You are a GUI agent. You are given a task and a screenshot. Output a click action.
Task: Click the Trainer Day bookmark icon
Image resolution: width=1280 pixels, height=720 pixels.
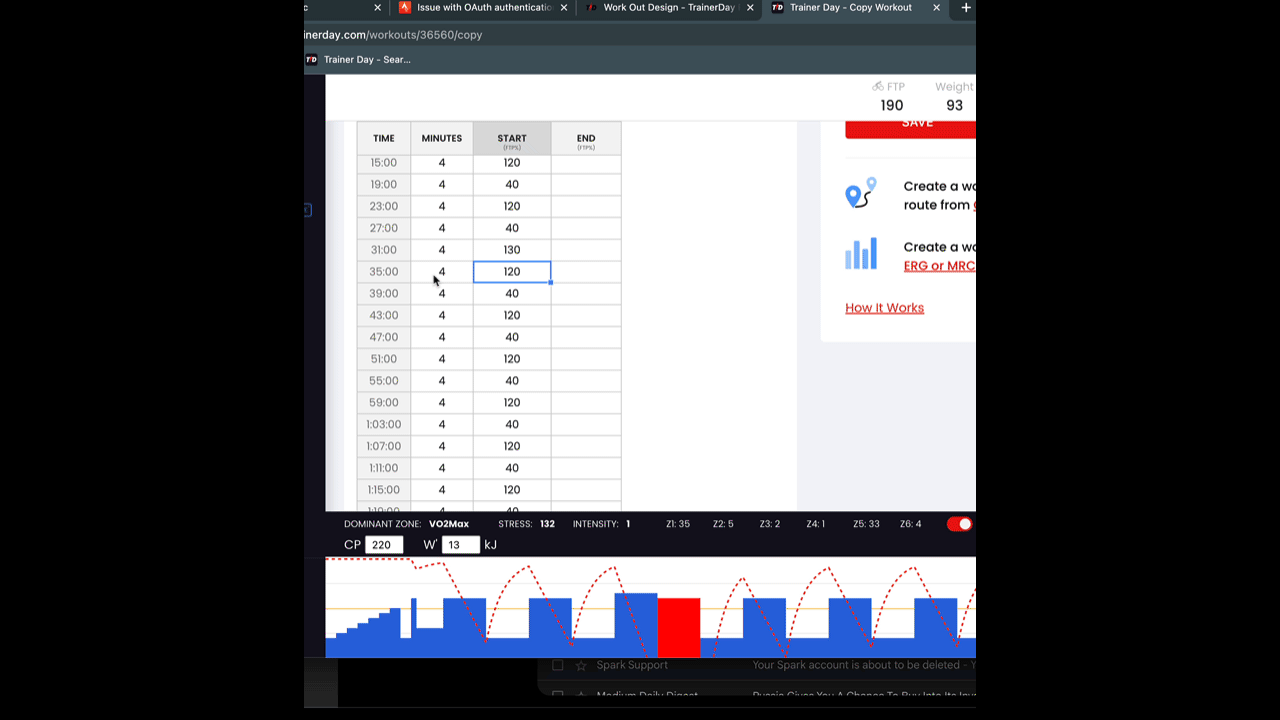[x=312, y=60]
